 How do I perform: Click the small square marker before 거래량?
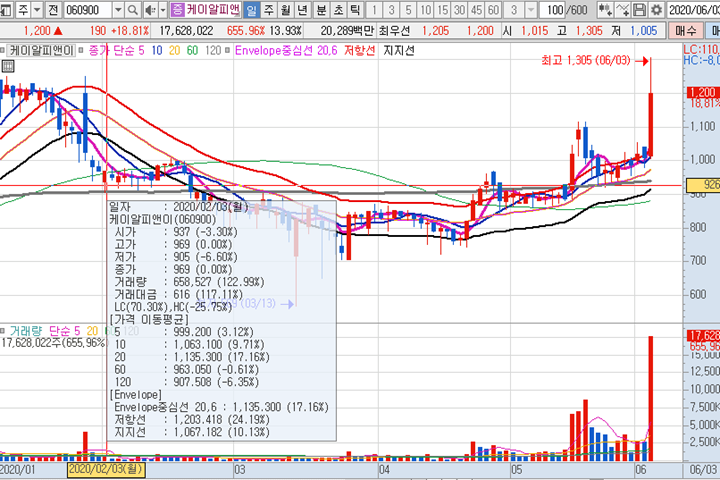(x=2, y=330)
